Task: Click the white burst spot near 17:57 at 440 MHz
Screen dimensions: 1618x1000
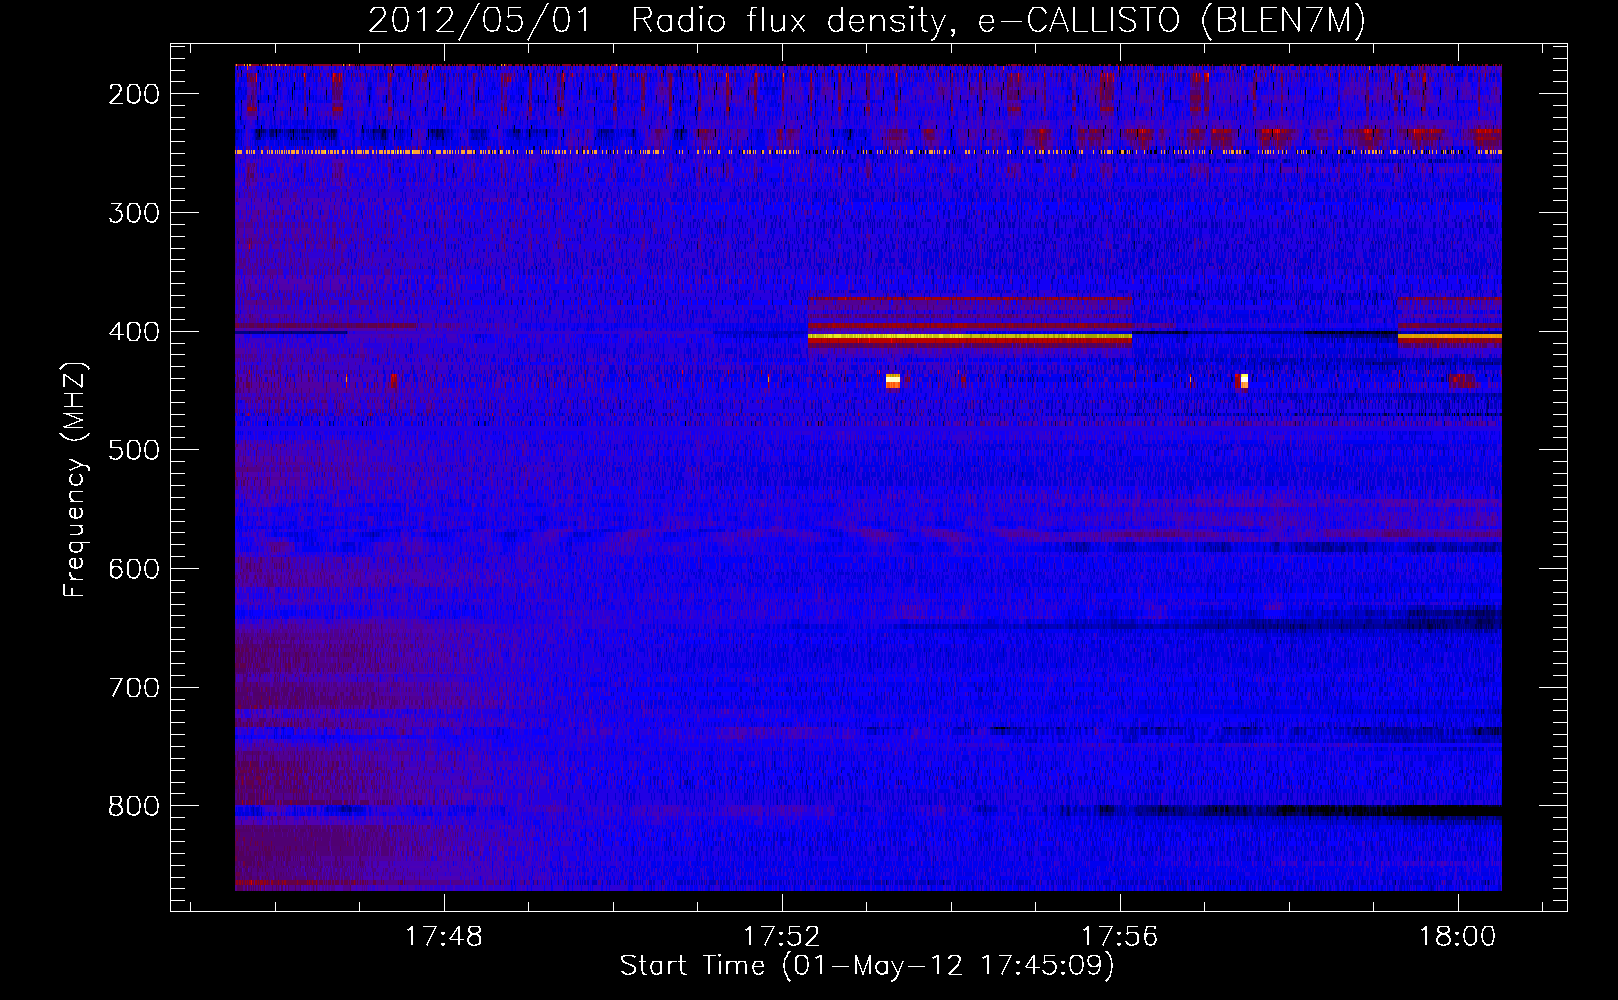Action: click(x=1243, y=380)
